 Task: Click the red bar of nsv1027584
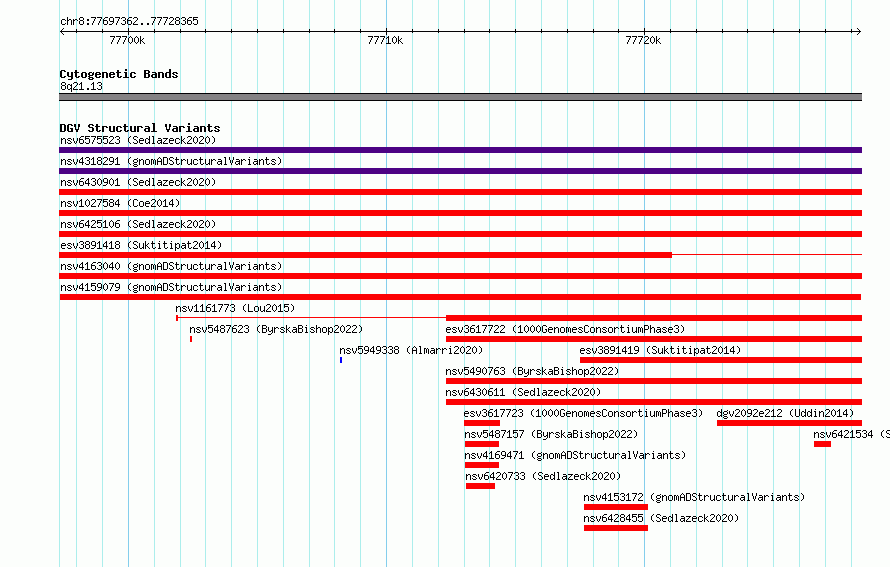(x=460, y=213)
